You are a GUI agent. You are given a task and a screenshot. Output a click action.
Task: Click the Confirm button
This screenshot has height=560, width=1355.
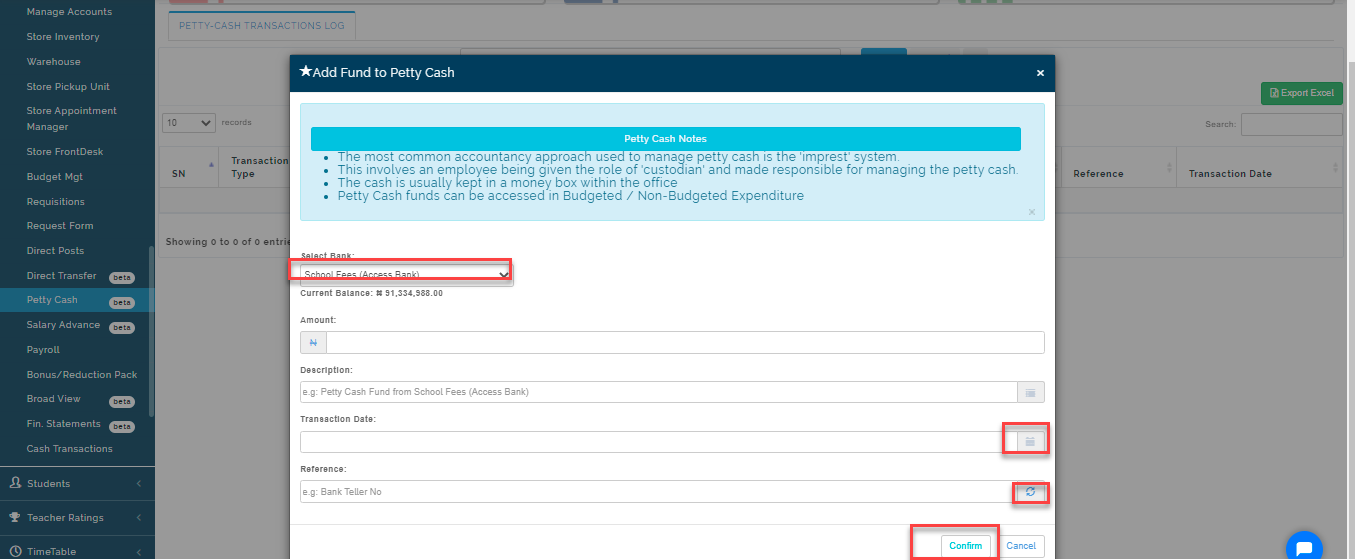(966, 546)
